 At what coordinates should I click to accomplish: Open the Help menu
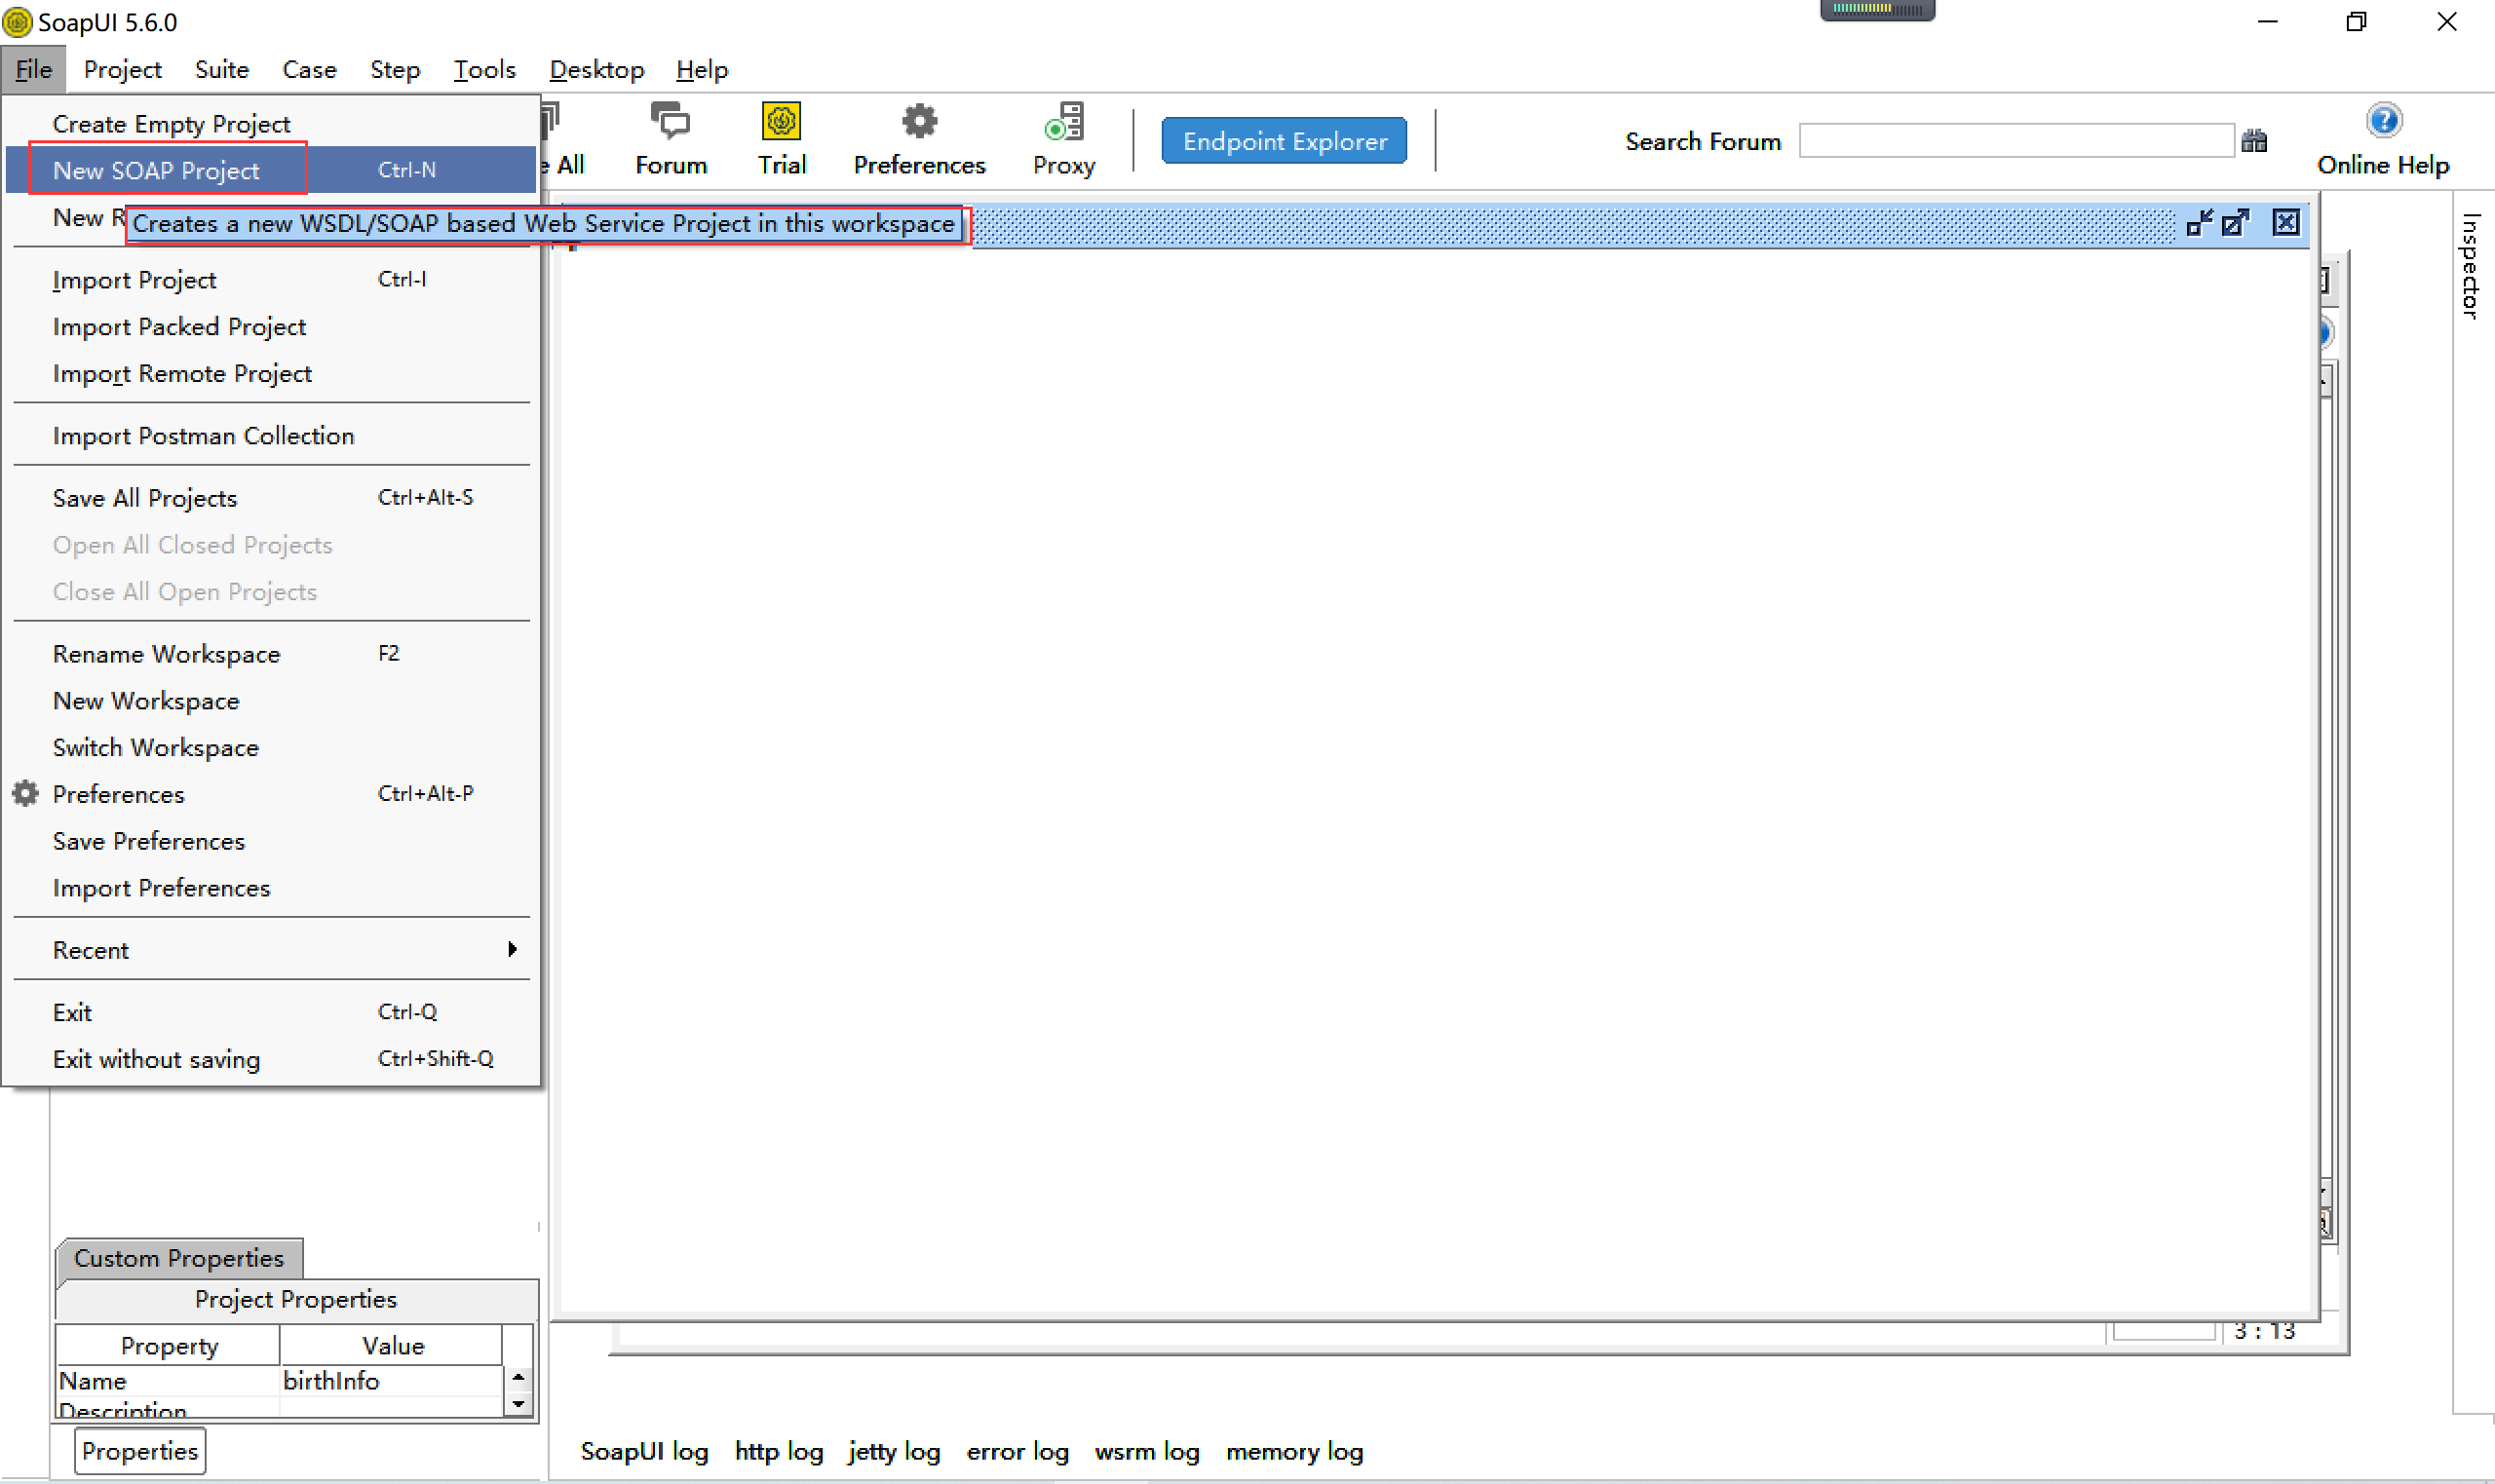[x=701, y=69]
